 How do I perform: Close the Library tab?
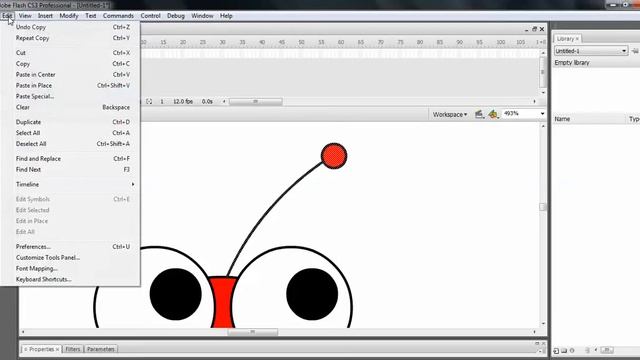coord(577,39)
